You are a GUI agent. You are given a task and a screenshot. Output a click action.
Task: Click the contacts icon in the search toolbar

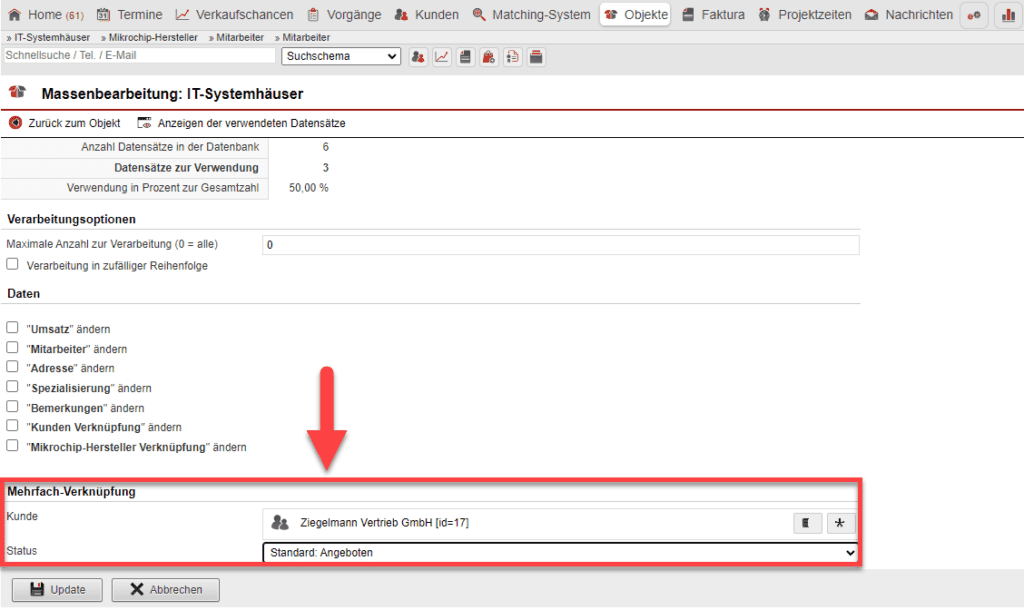(x=417, y=57)
